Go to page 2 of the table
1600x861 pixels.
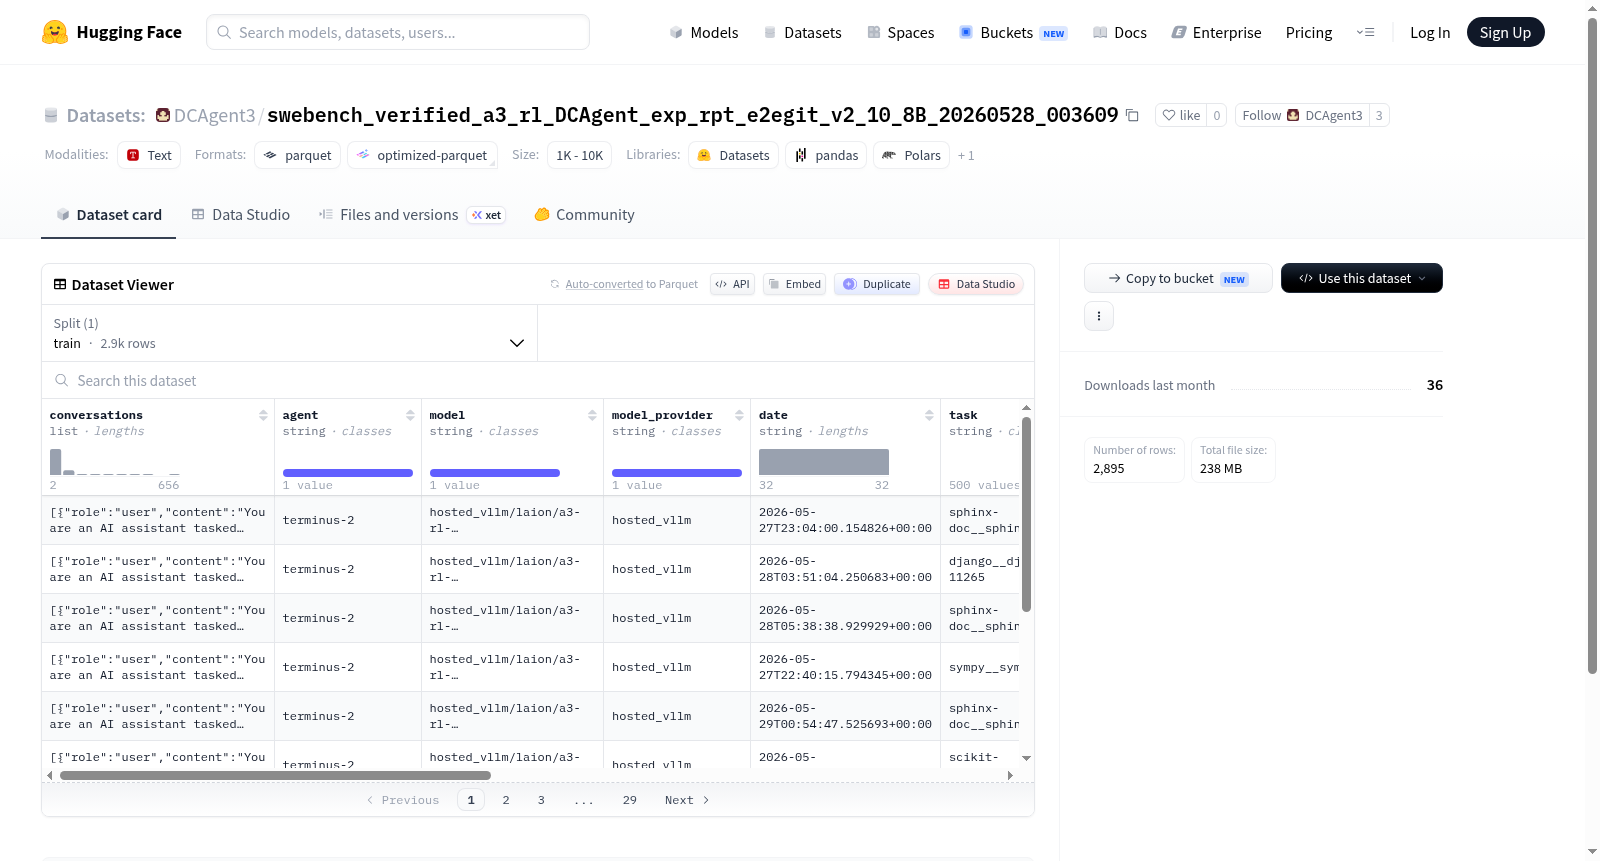[x=506, y=800]
